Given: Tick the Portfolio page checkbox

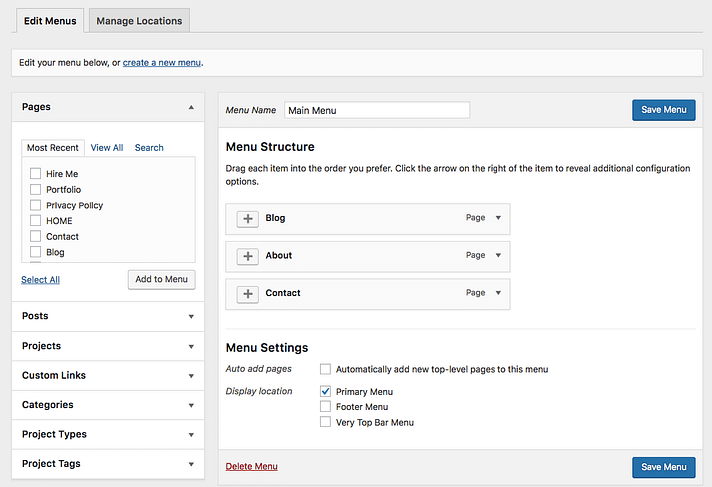Looking at the screenshot, I should pyautogui.click(x=36, y=190).
